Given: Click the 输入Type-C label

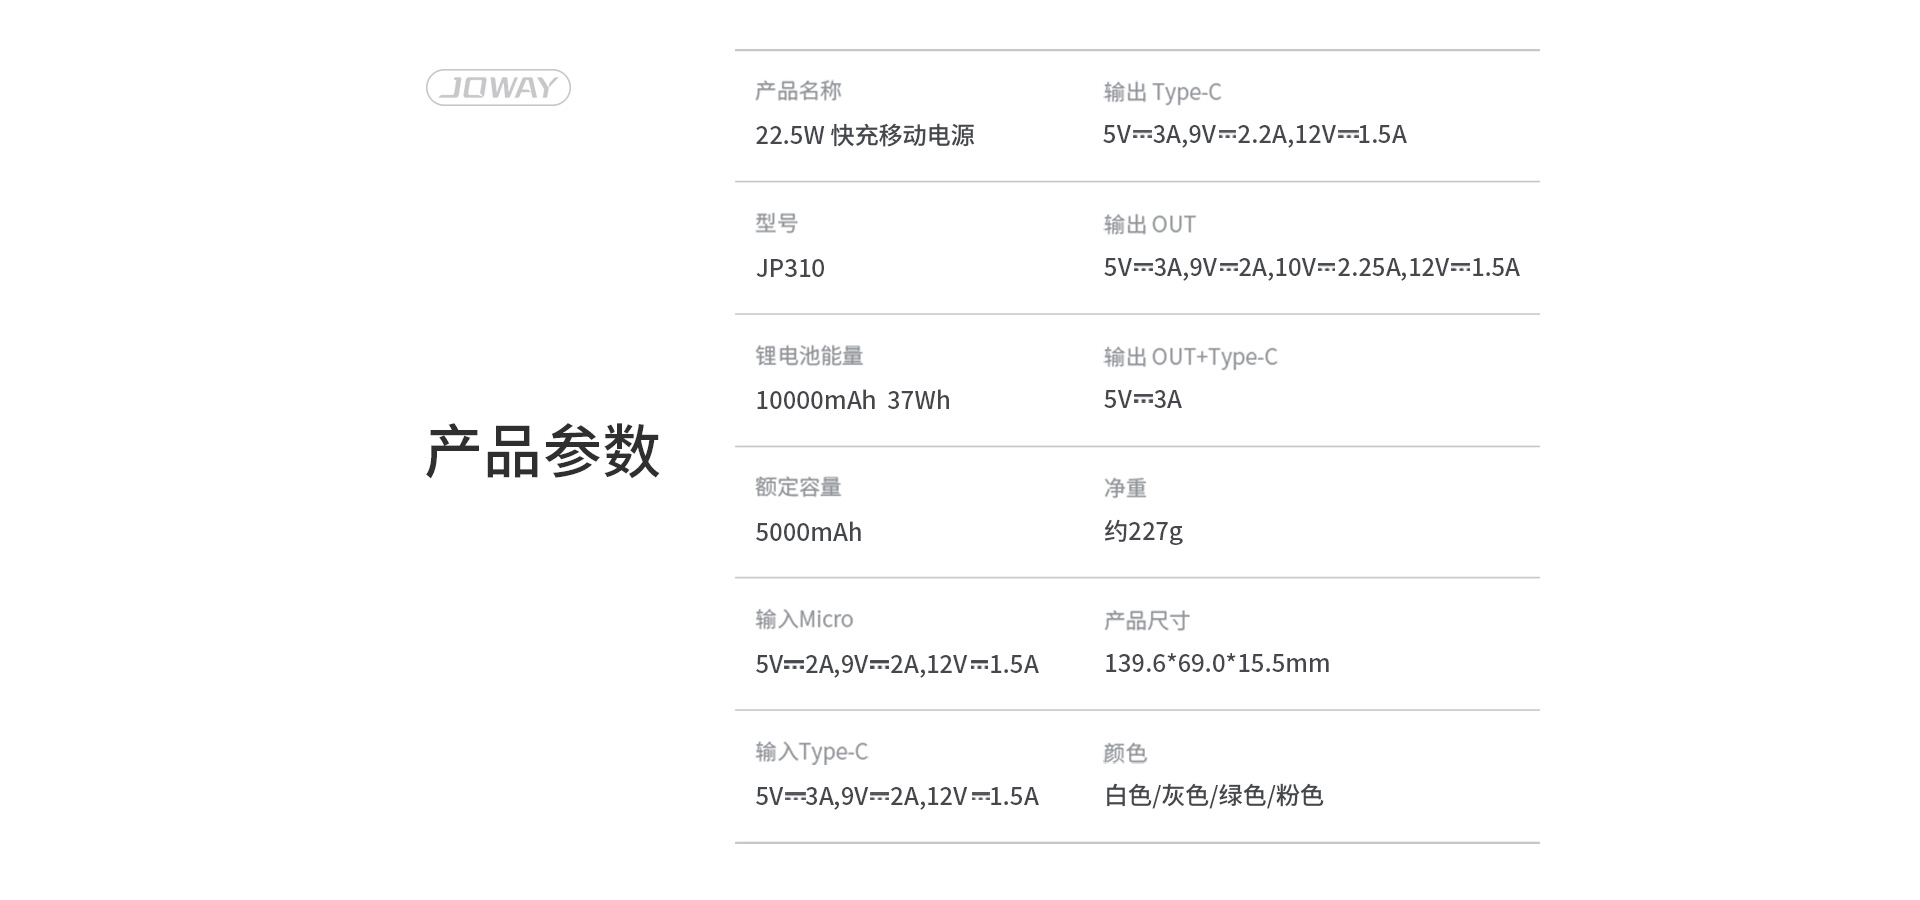Looking at the screenshot, I should (x=812, y=751).
